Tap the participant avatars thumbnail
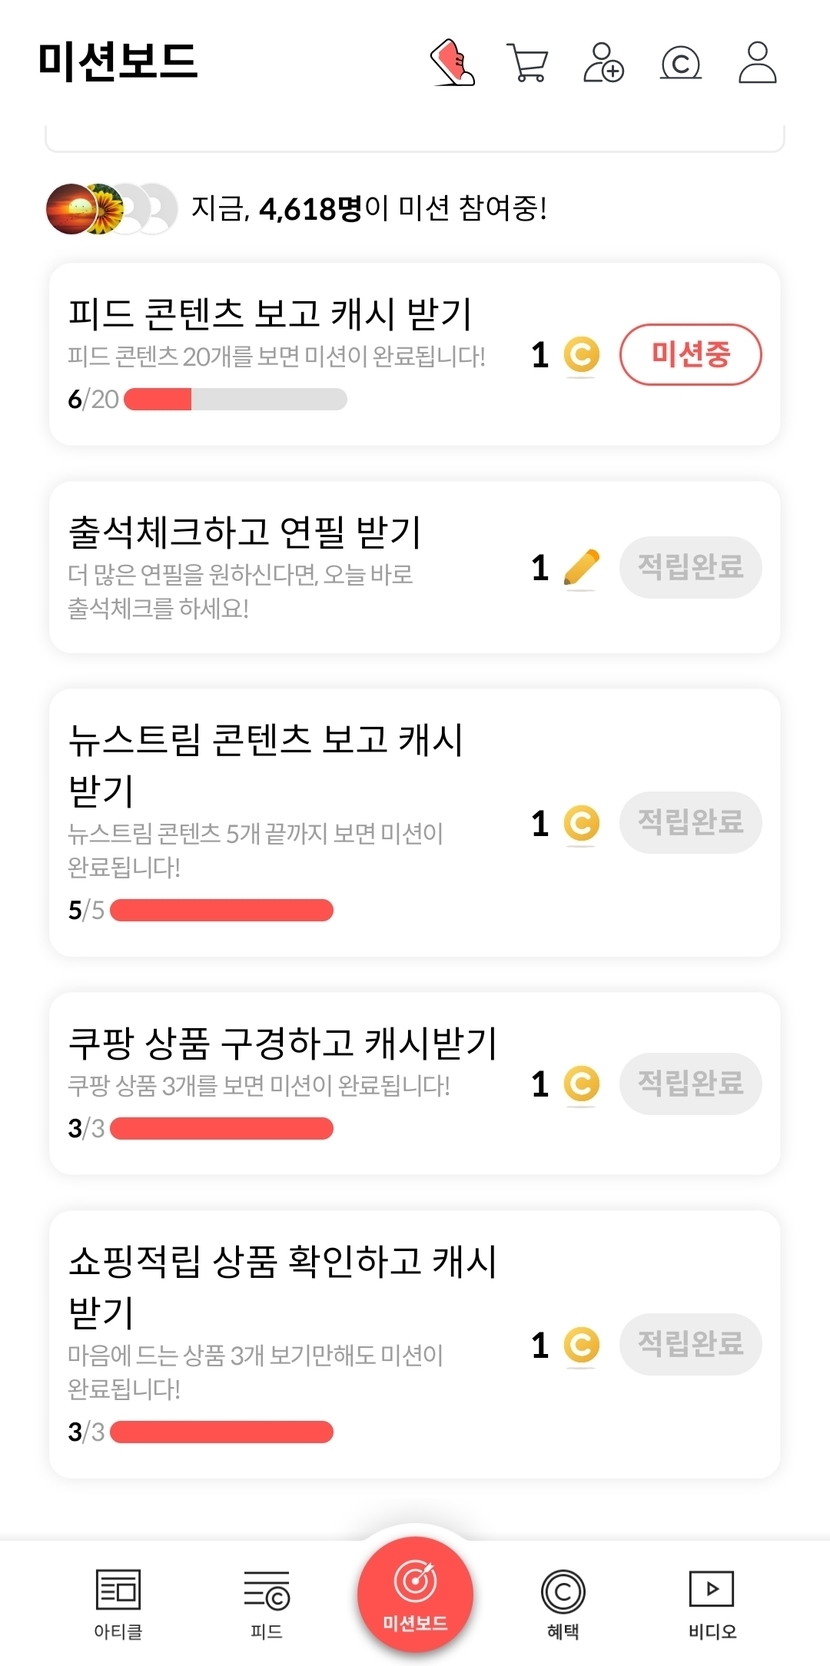830x1666 pixels. [111, 209]
